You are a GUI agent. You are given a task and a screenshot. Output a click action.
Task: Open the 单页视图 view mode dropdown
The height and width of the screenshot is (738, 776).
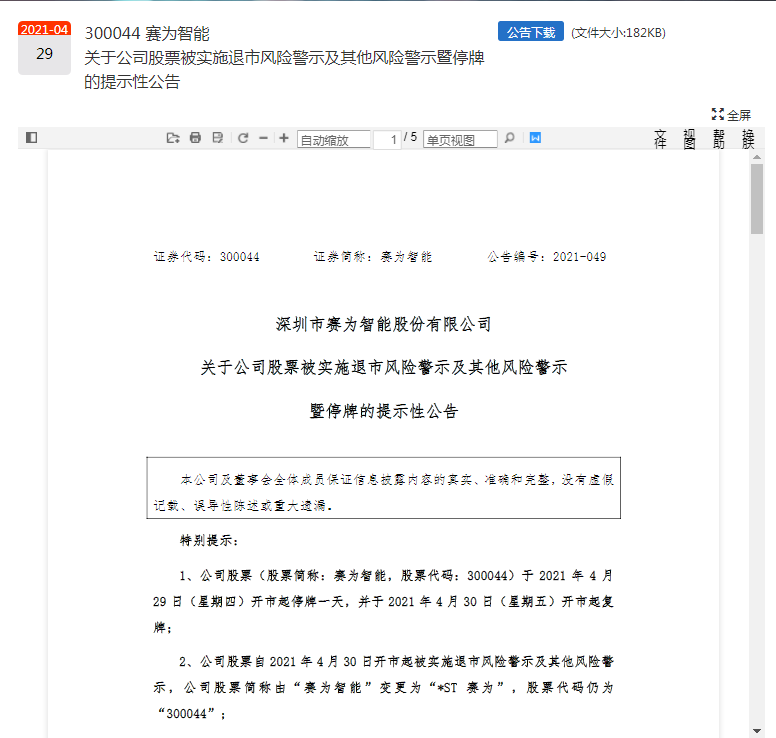coord(460,140)
